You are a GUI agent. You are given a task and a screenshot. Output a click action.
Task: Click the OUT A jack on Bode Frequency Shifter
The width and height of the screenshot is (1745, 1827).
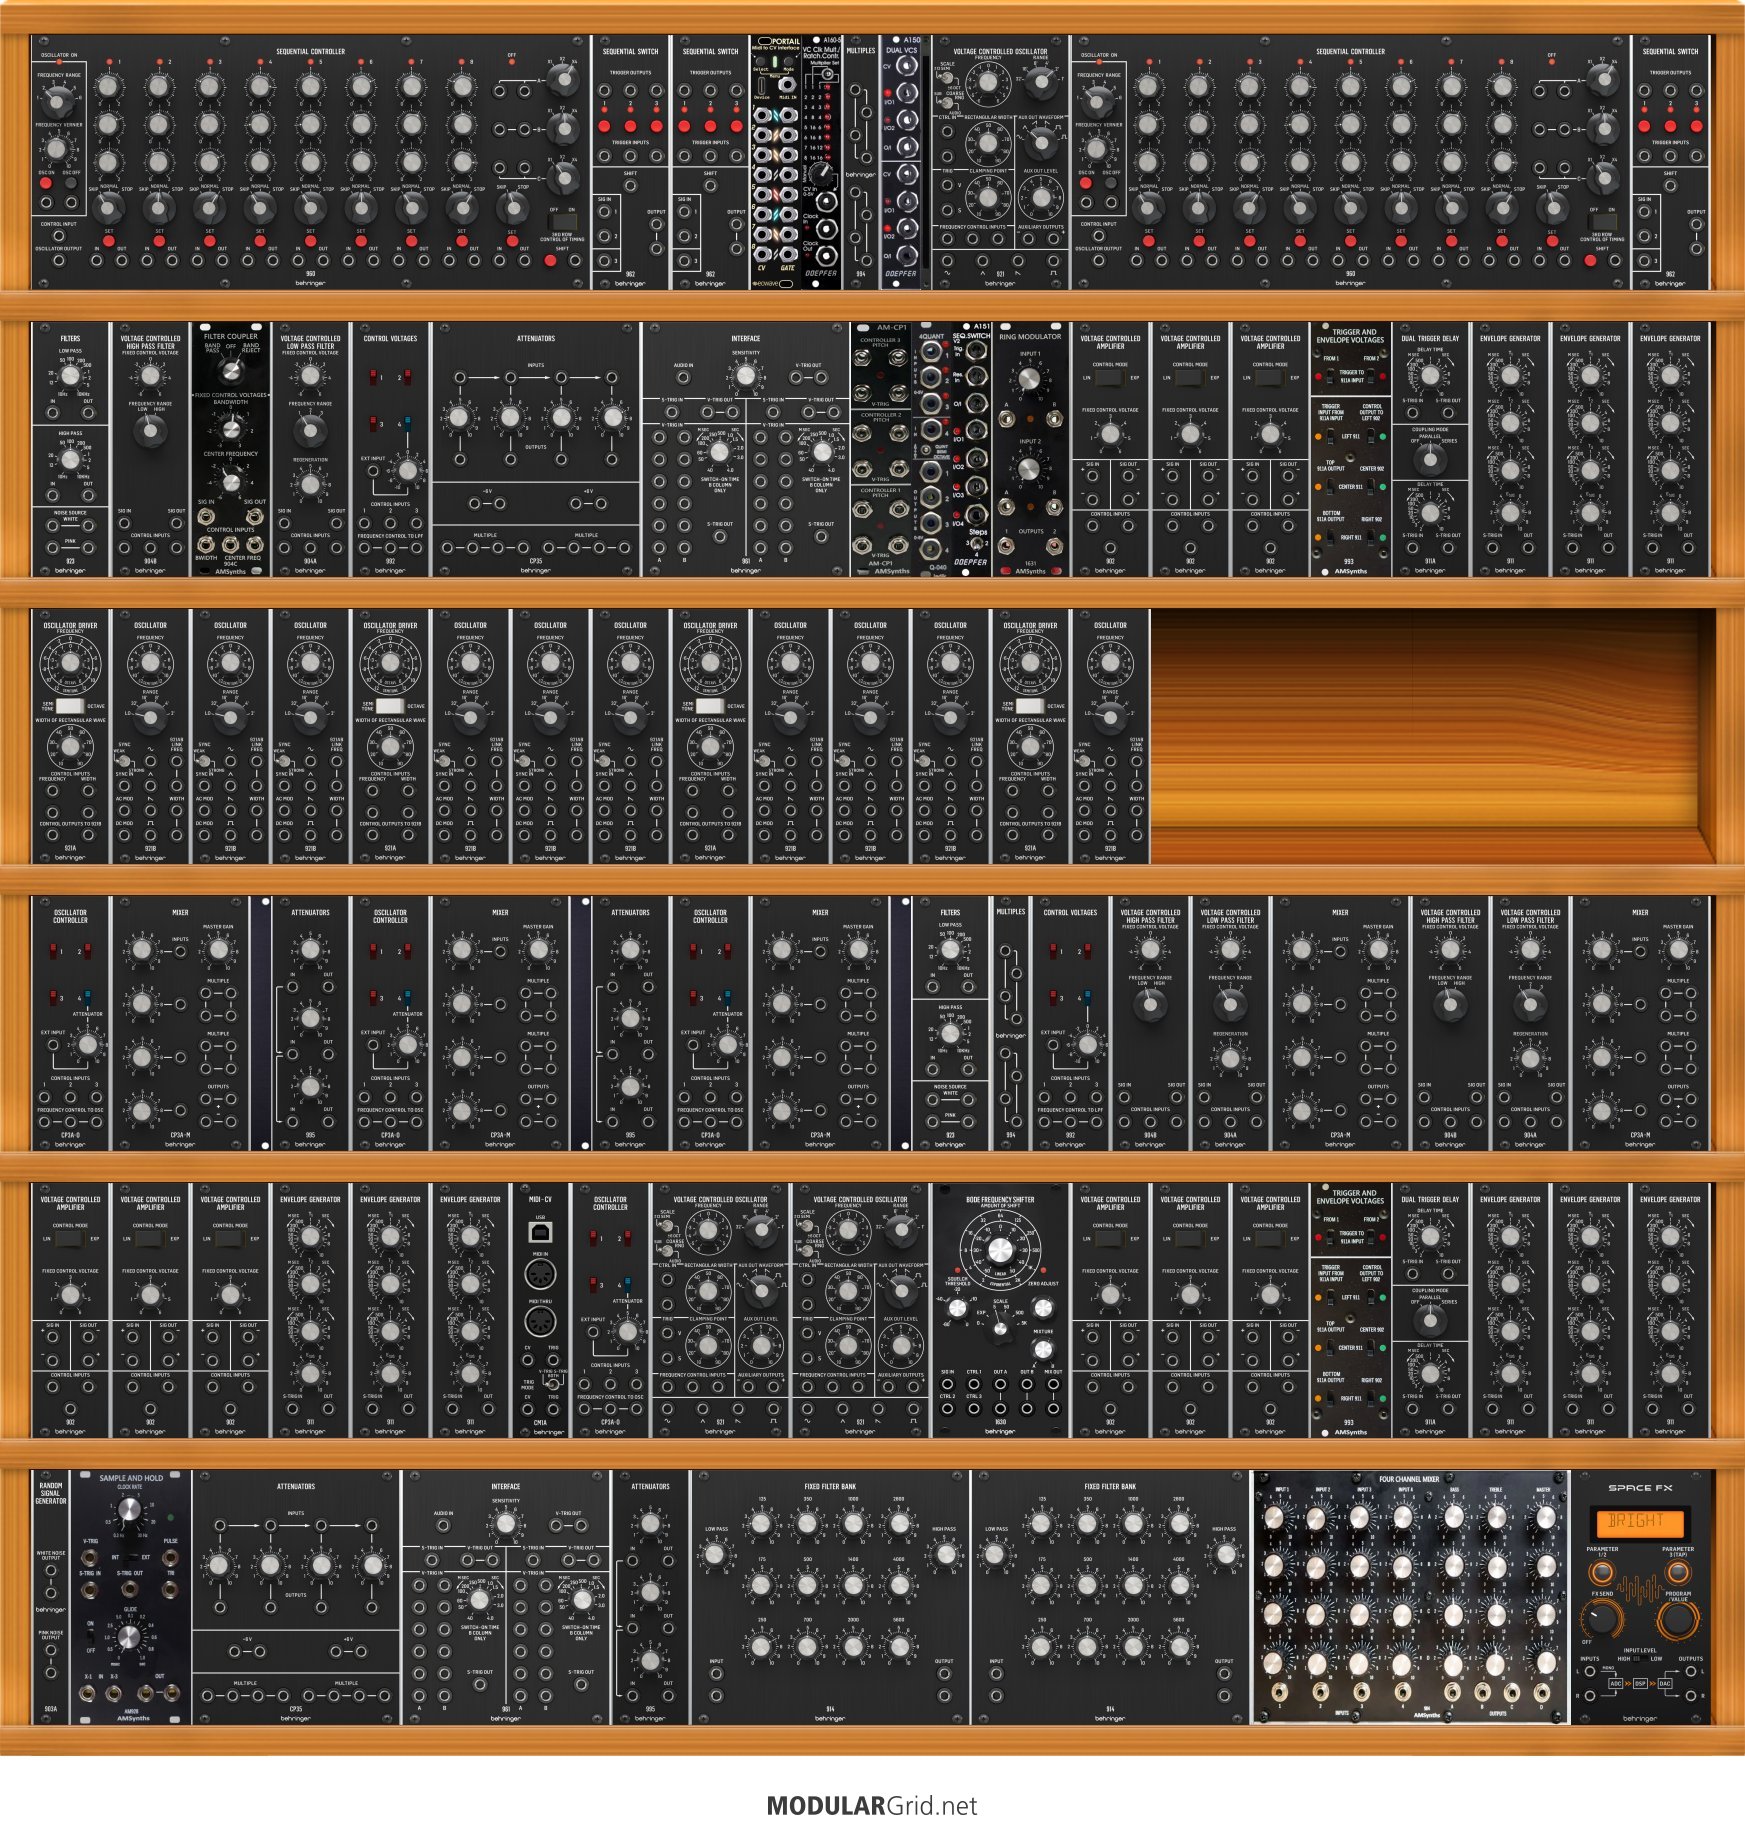point(1000,1386)
